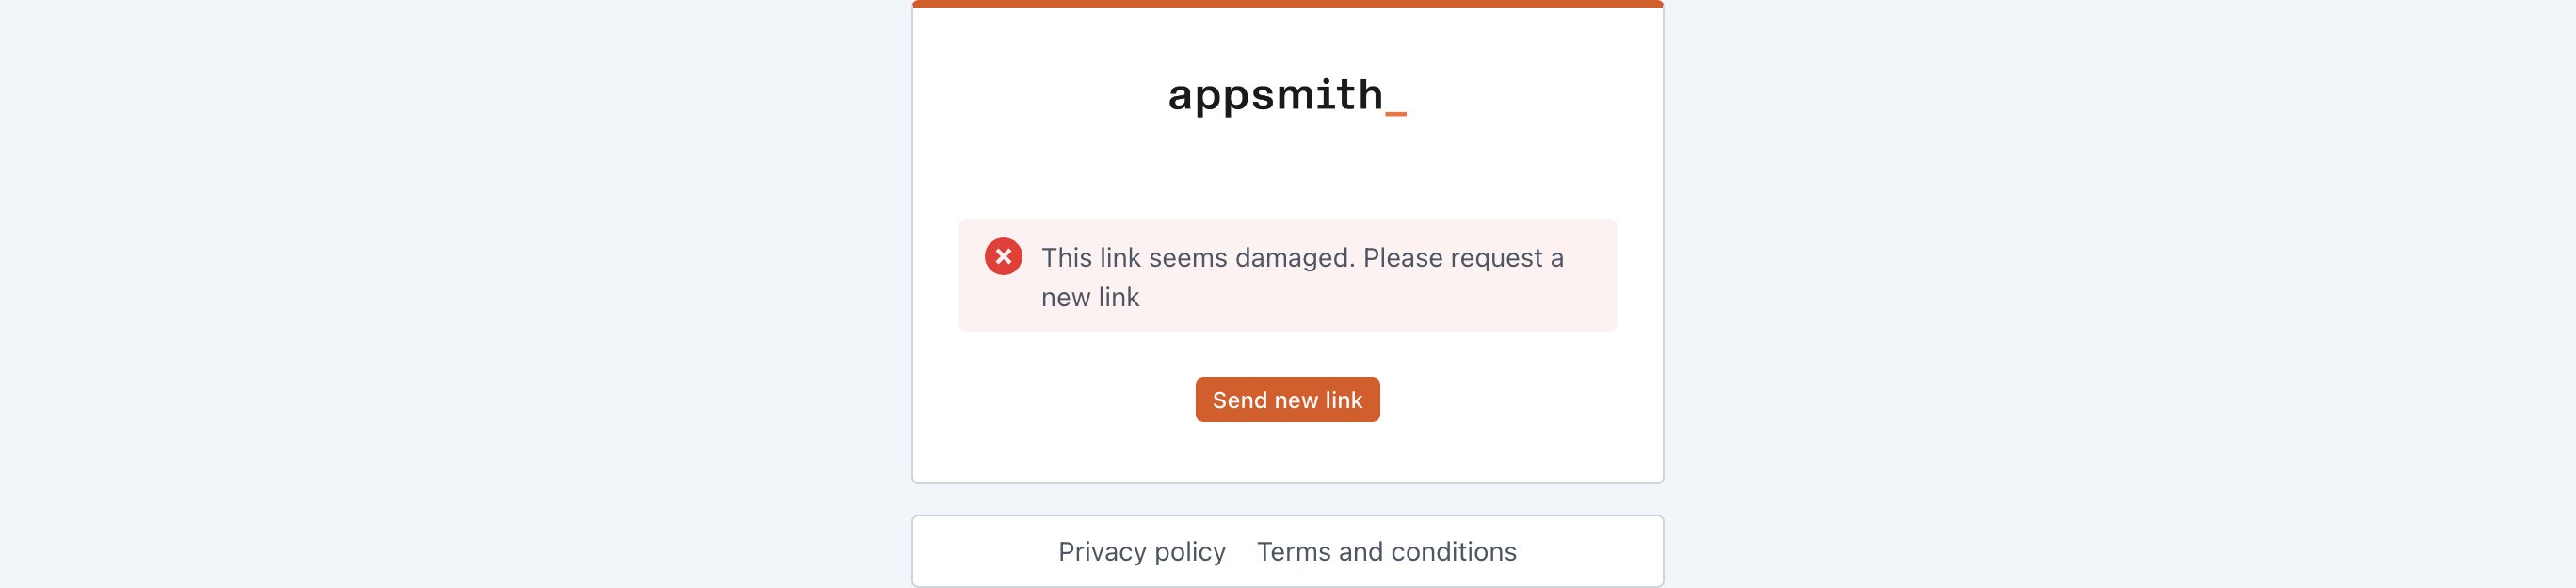
Task: Click the letter "a" starting the appsmith logo
Action: (x=1181, y=97)
